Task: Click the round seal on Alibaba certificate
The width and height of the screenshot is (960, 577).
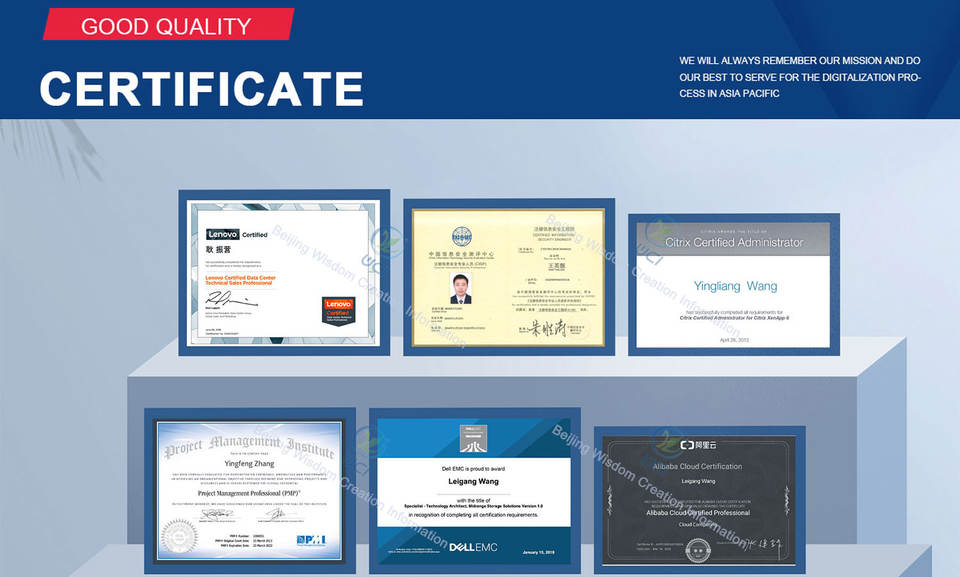Action: click(x=697, y=551)
